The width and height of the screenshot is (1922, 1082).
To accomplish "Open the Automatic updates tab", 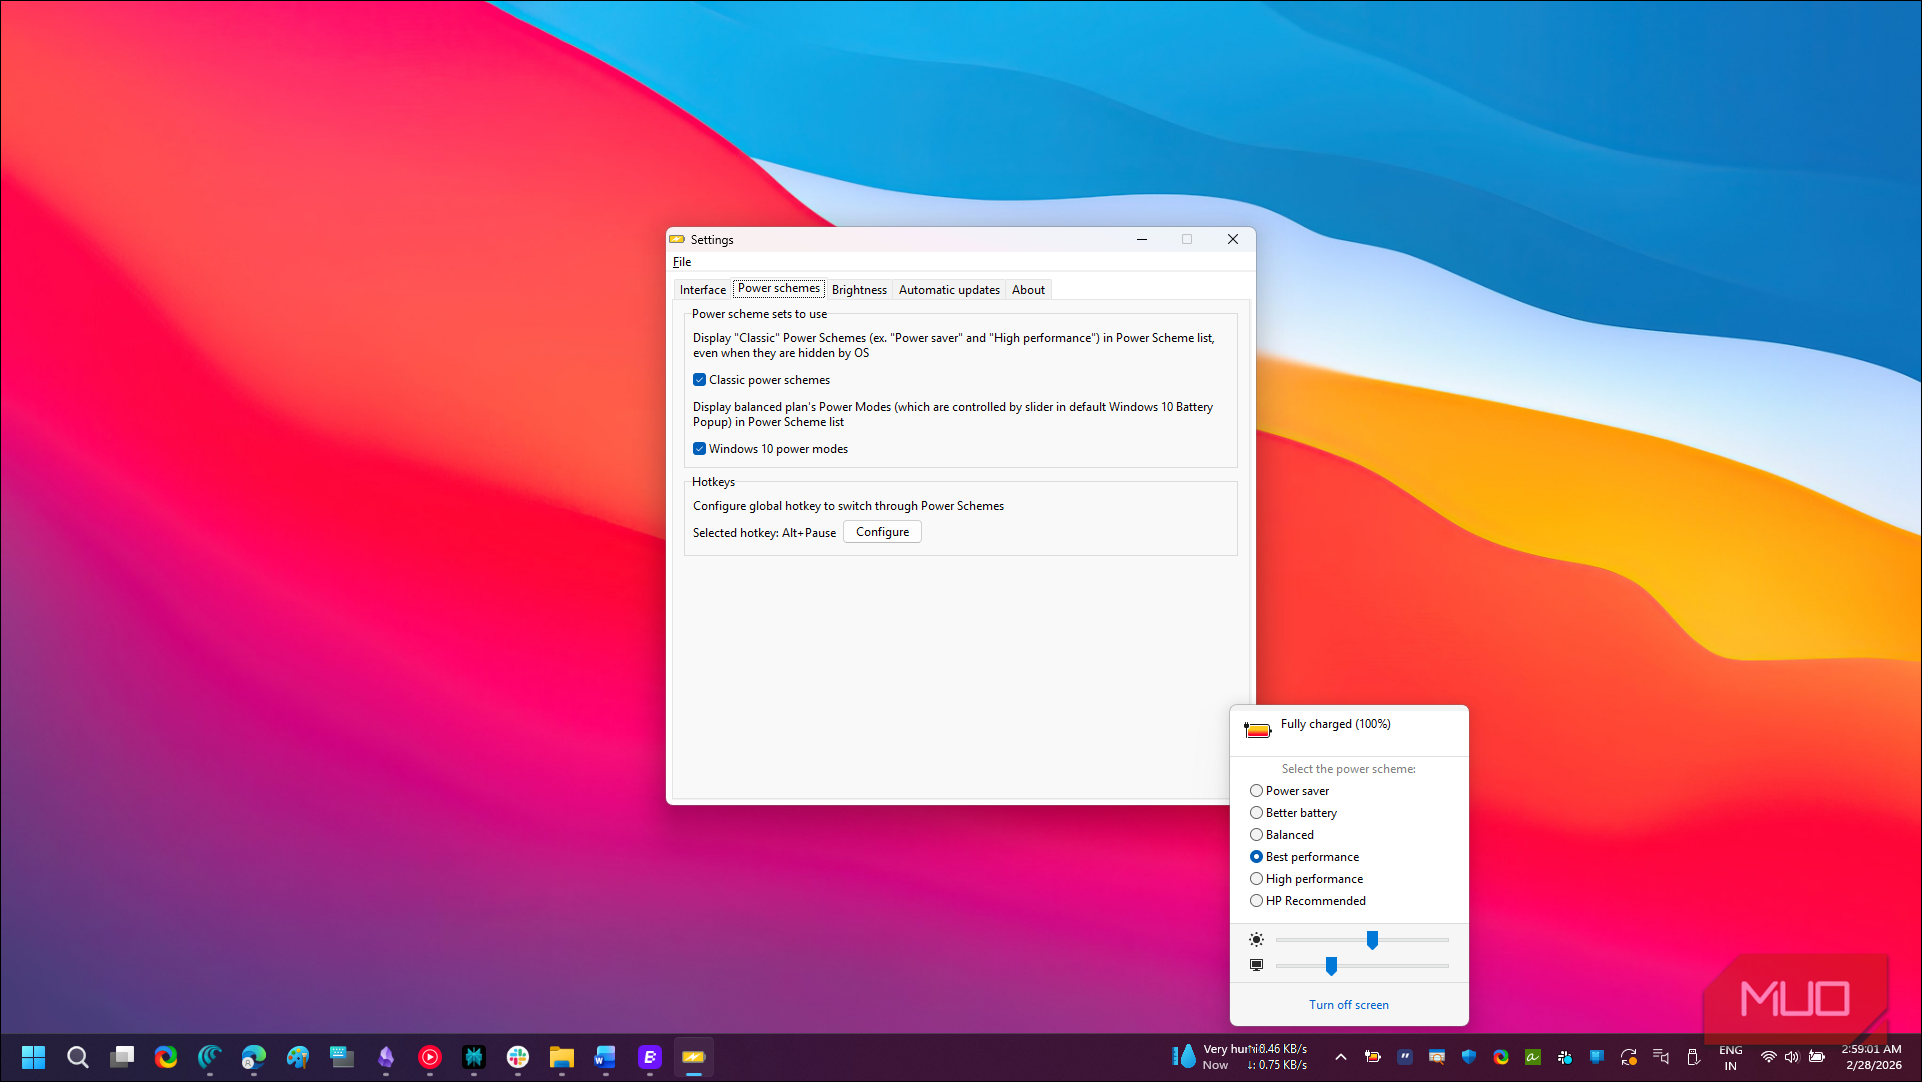I will click(x=949, y=290).
